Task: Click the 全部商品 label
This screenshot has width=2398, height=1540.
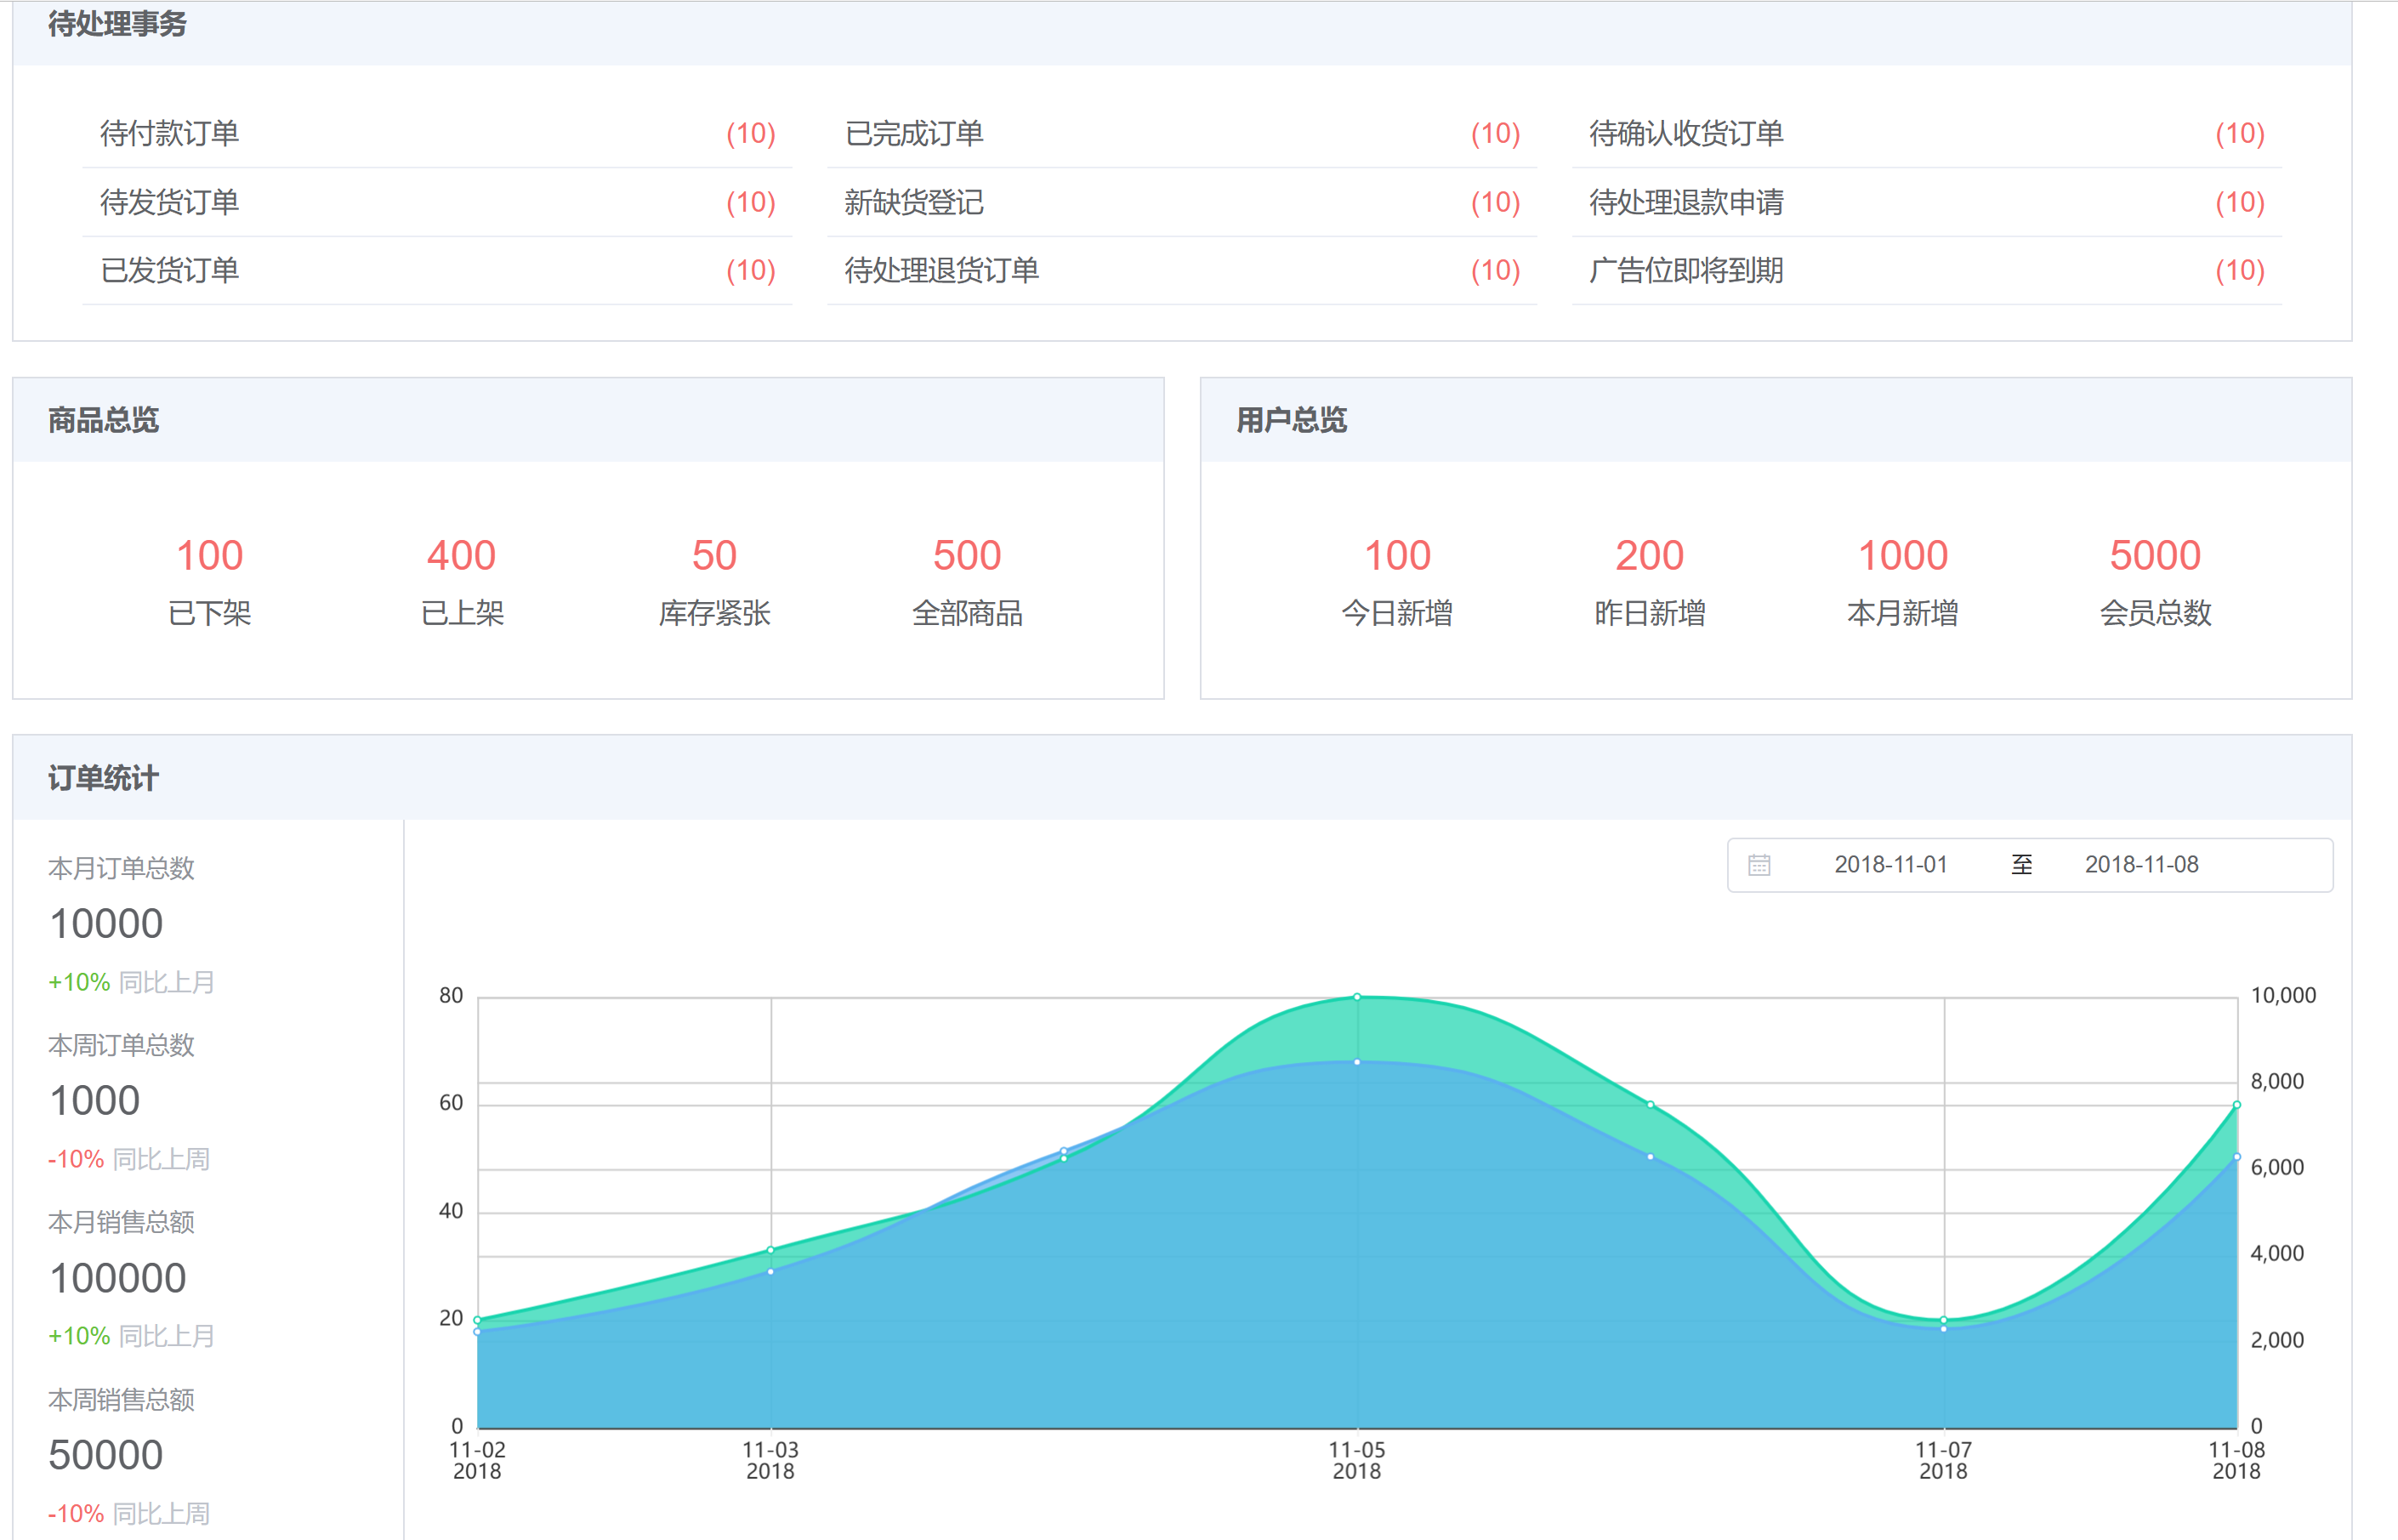Action: [x=967, y=613]
